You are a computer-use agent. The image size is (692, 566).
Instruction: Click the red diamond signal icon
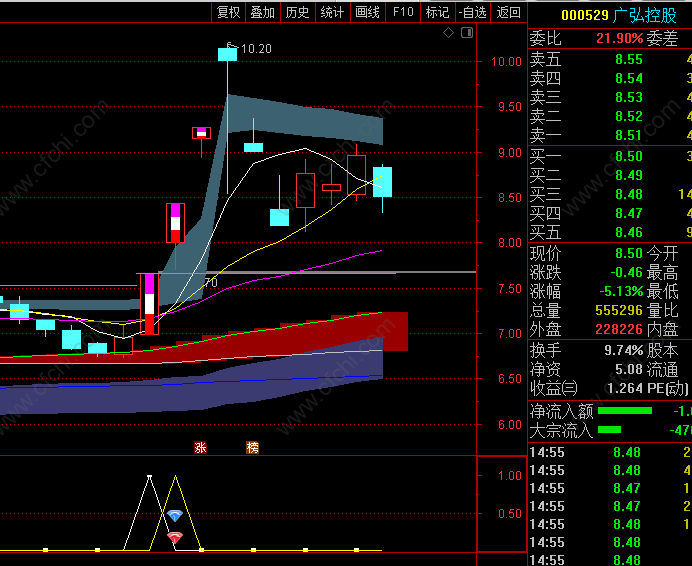[175, 537]
